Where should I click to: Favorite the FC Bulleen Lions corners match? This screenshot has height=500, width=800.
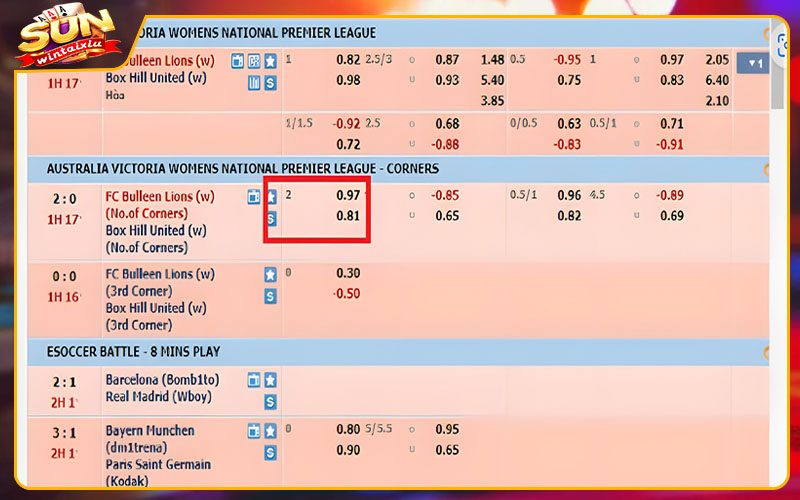[270, 198]
